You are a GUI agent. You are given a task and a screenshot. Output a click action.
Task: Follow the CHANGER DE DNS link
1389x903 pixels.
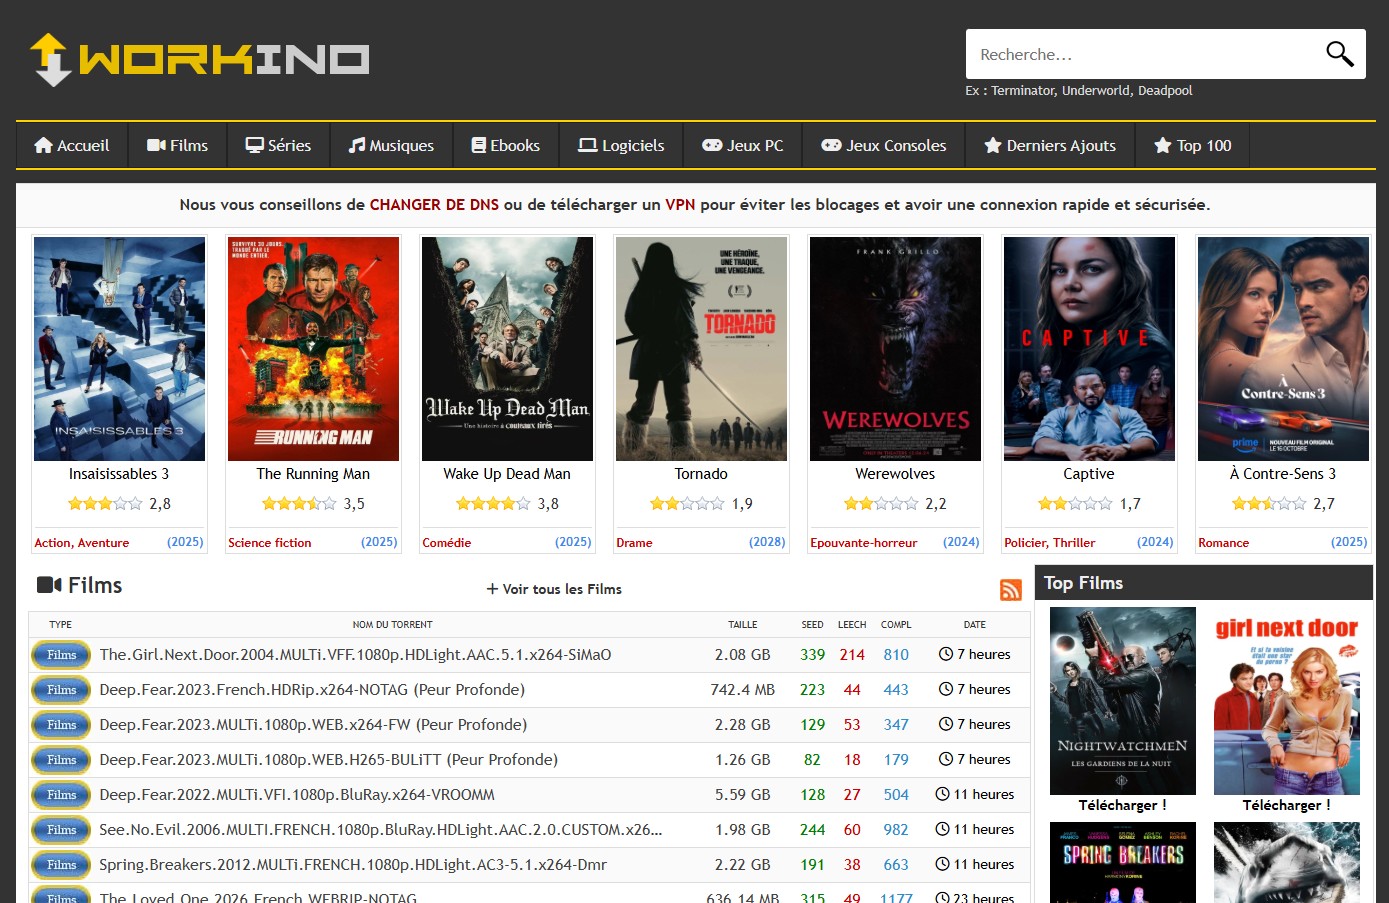[x=434, y=205]
